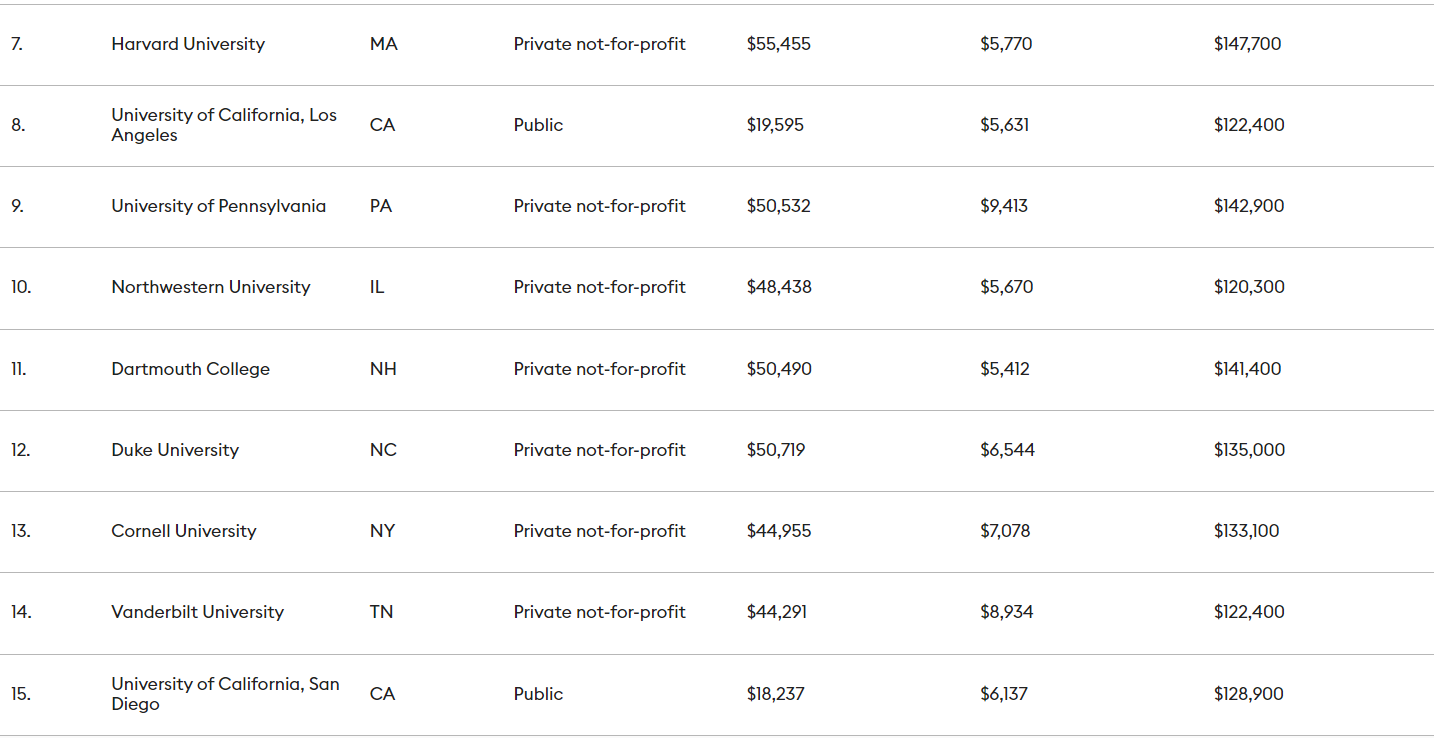Click University of Pennsylvania row name

coord(218,206)
